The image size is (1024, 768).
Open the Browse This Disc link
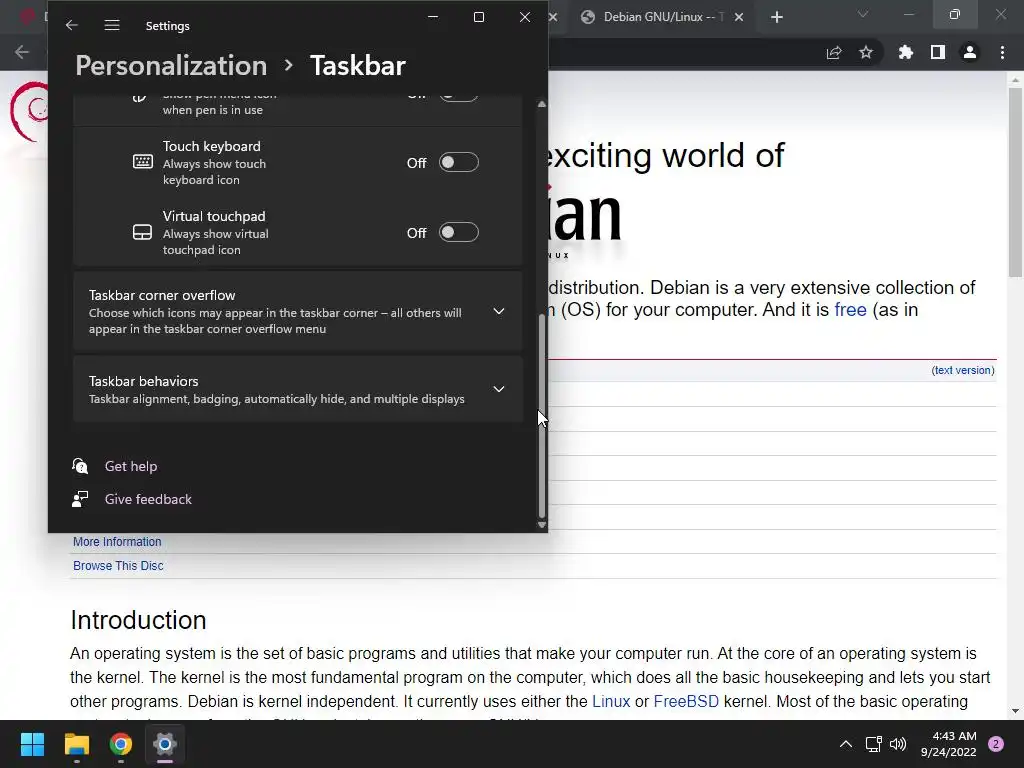[x=118, y=566]
